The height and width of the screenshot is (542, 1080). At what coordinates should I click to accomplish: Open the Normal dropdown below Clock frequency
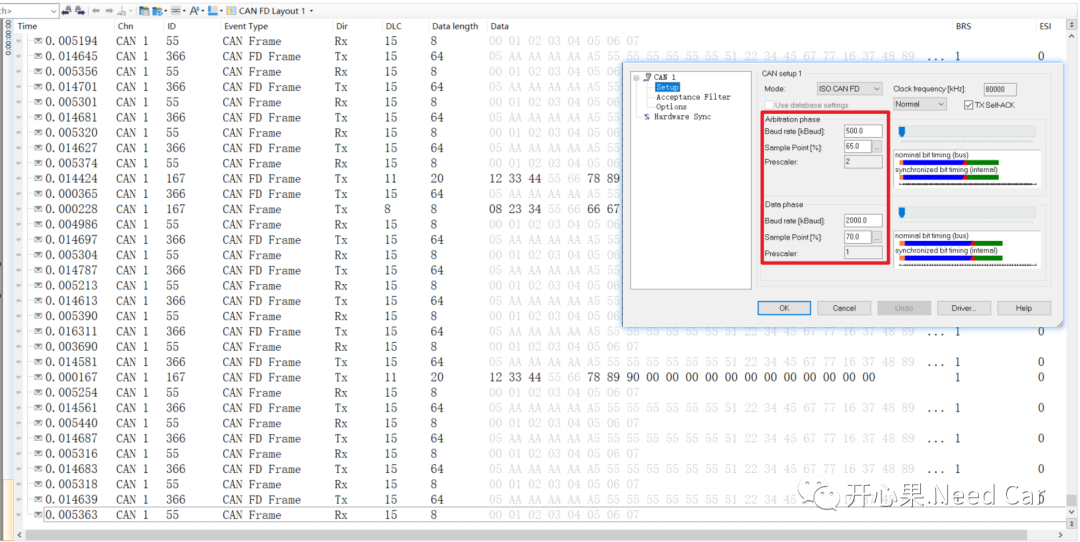tap(920, 104)
